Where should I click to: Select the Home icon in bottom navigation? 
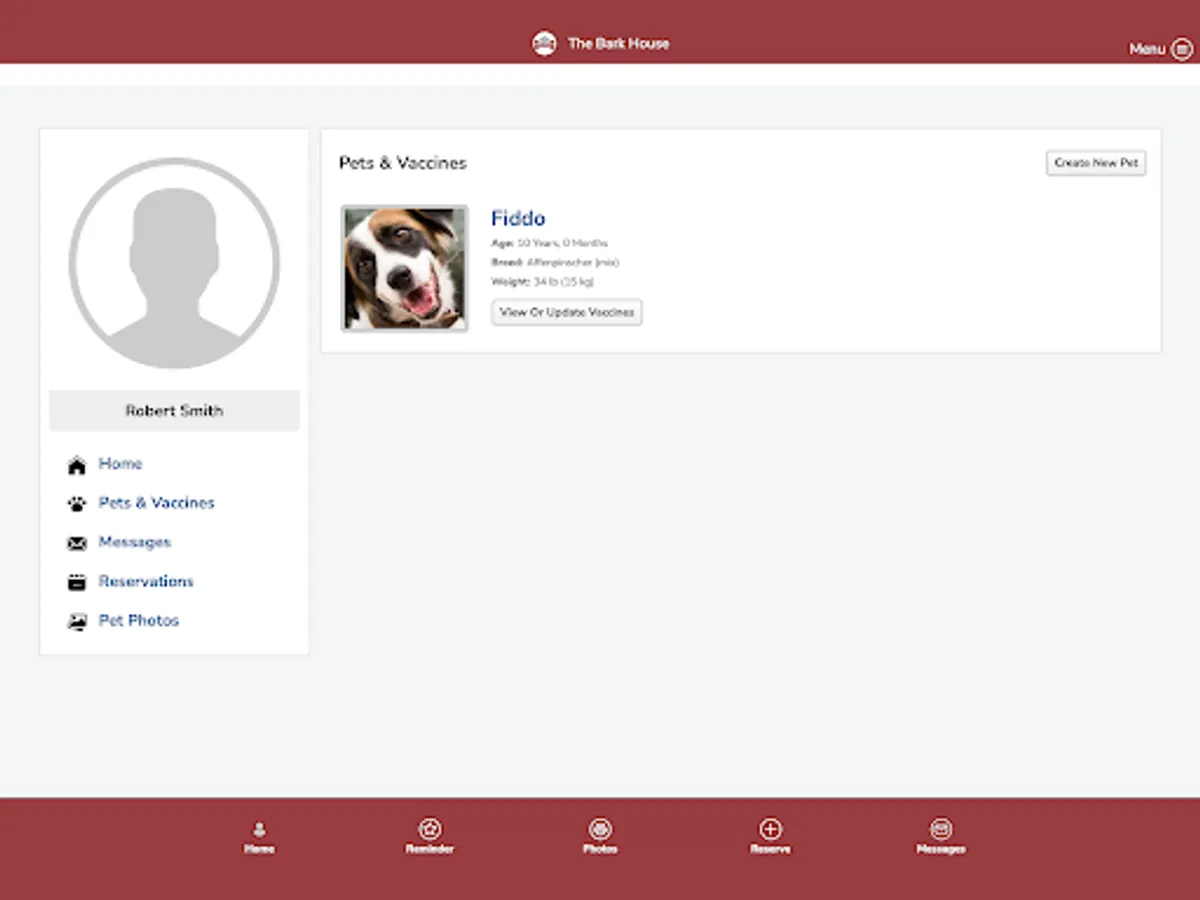tap(259, 829)
